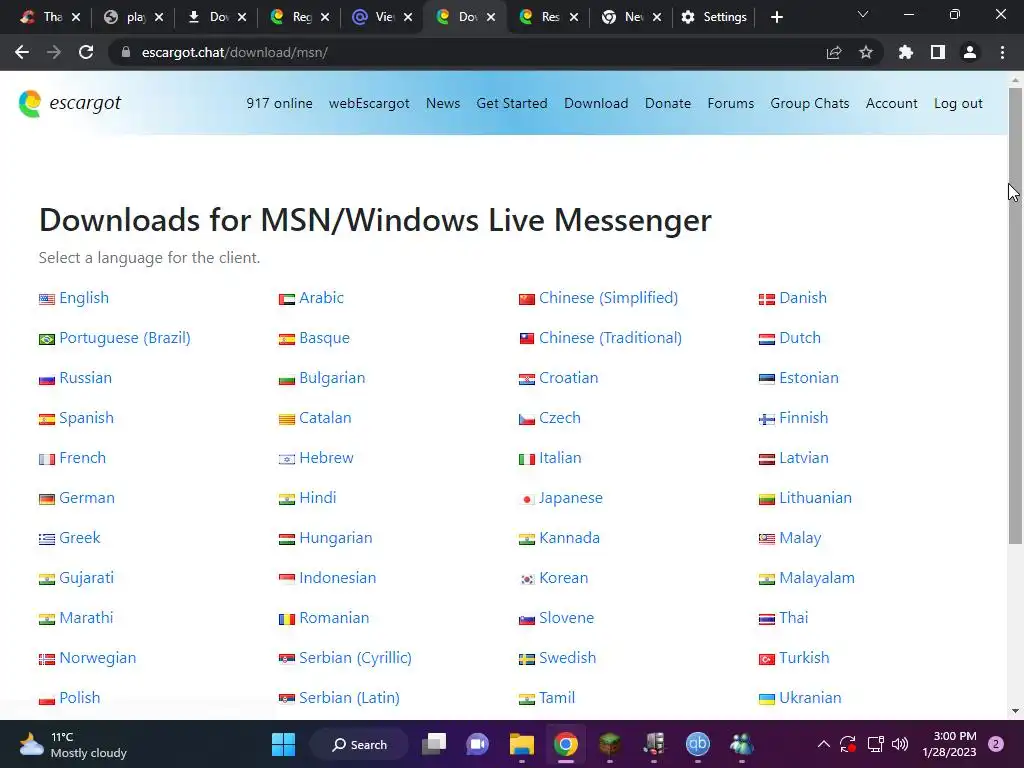1024x768 pixels.
Task: Click the taskbar Search box
Action: coord(359,744)
